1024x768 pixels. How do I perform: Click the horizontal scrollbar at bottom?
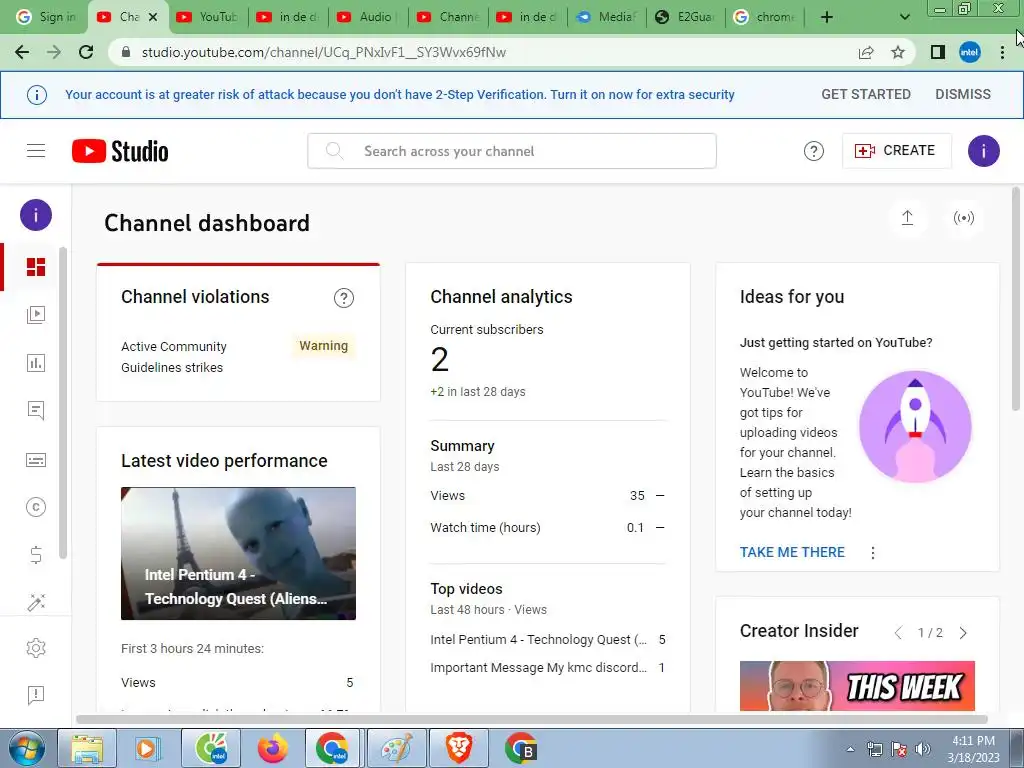532,720
